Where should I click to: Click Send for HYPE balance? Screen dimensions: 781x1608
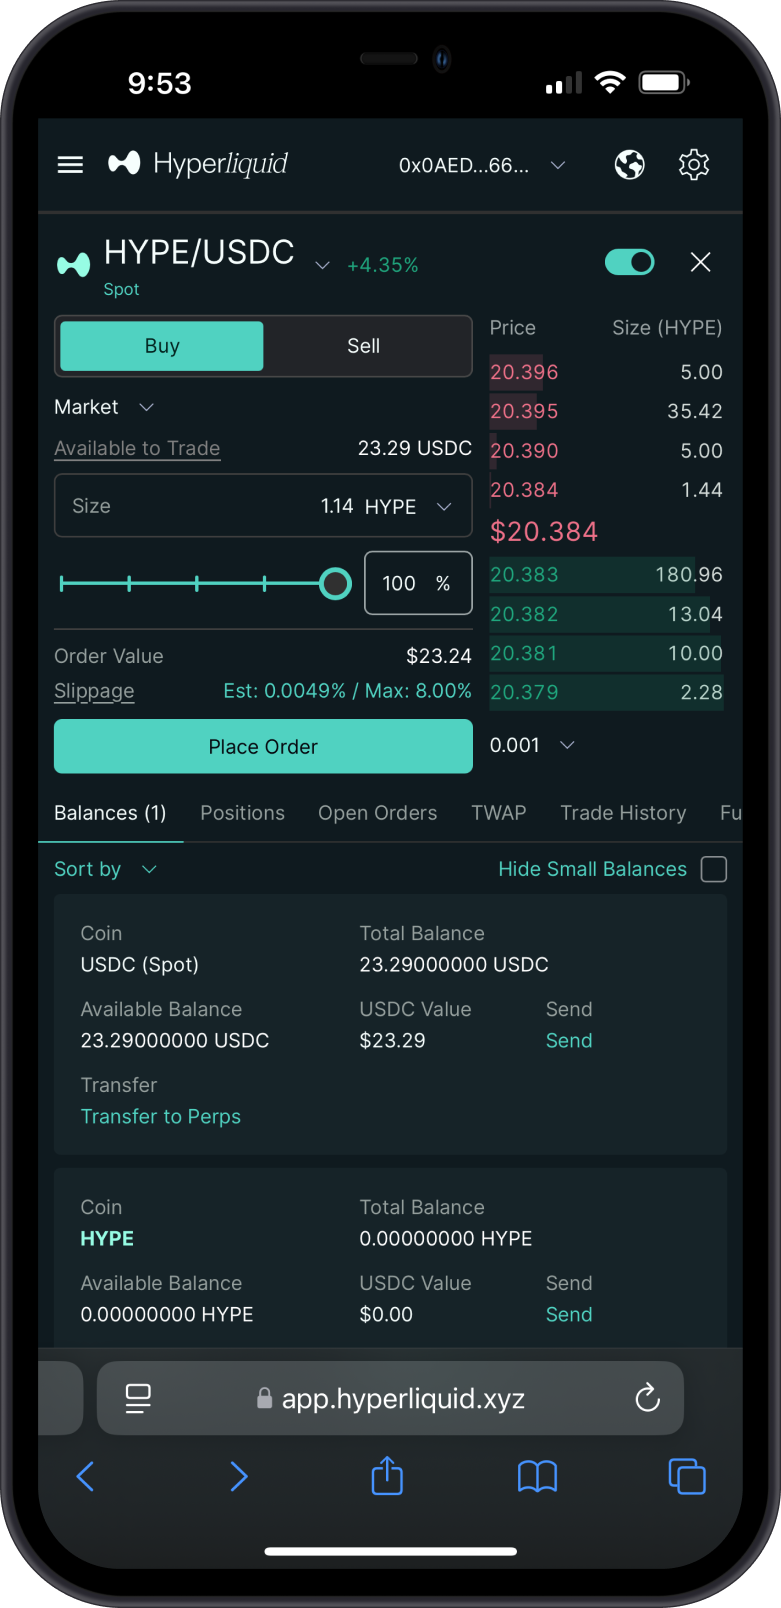(x=569, y=1314)
